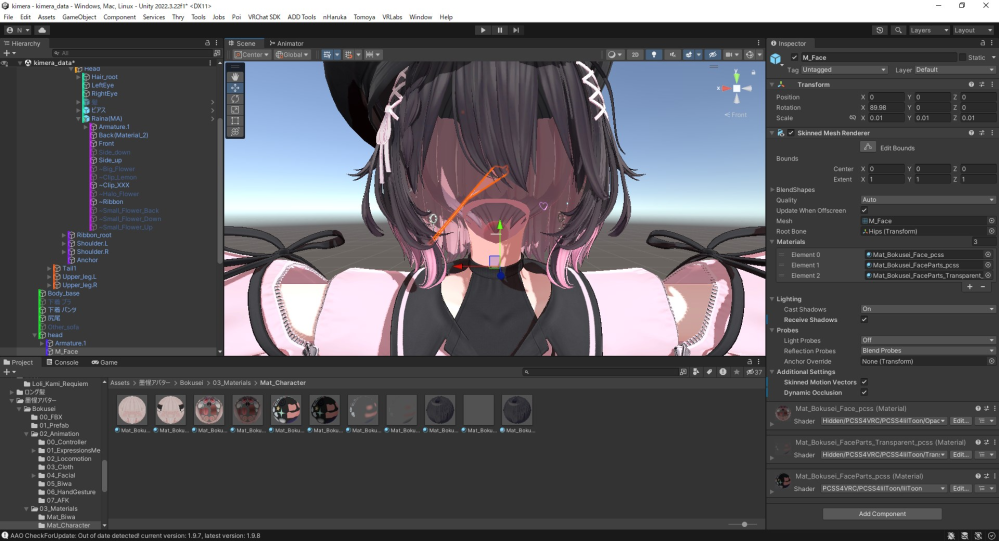Select the first Mat_Boku material thumbnail

(132, 410)
